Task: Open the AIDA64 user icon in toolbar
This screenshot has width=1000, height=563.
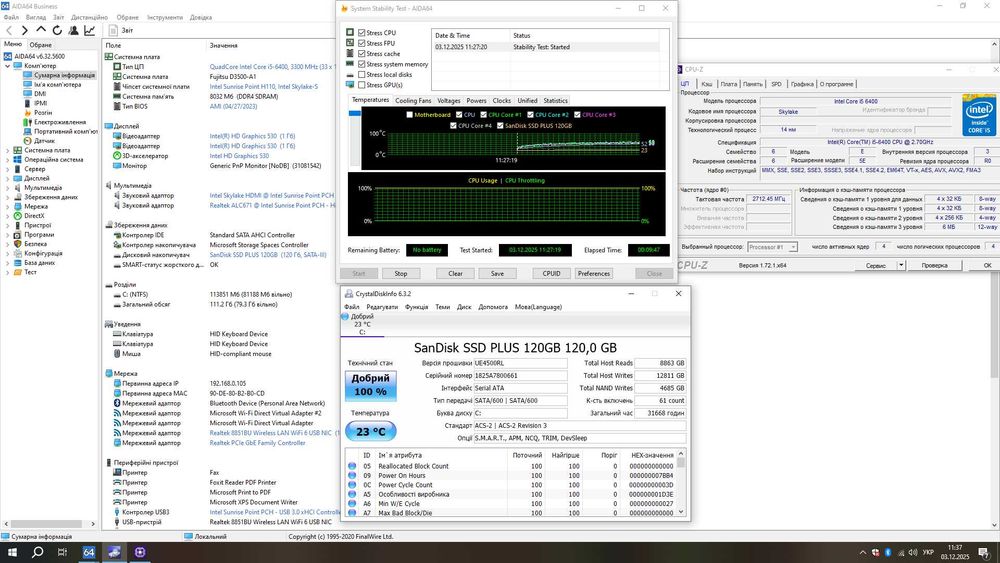Action: [73, 31]
